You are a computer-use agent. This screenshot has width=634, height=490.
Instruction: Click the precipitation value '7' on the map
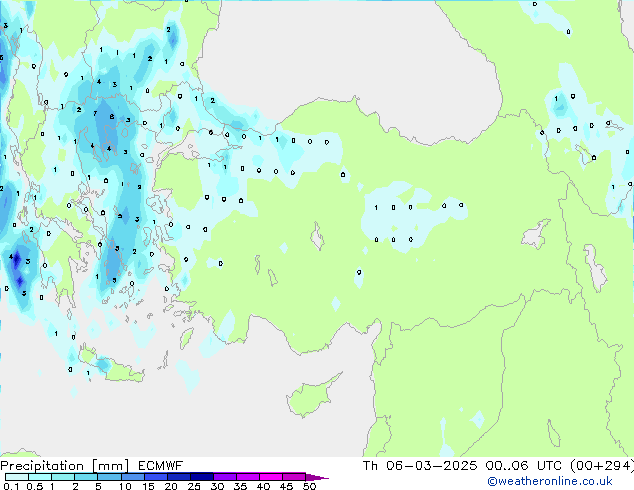(95, 114)
